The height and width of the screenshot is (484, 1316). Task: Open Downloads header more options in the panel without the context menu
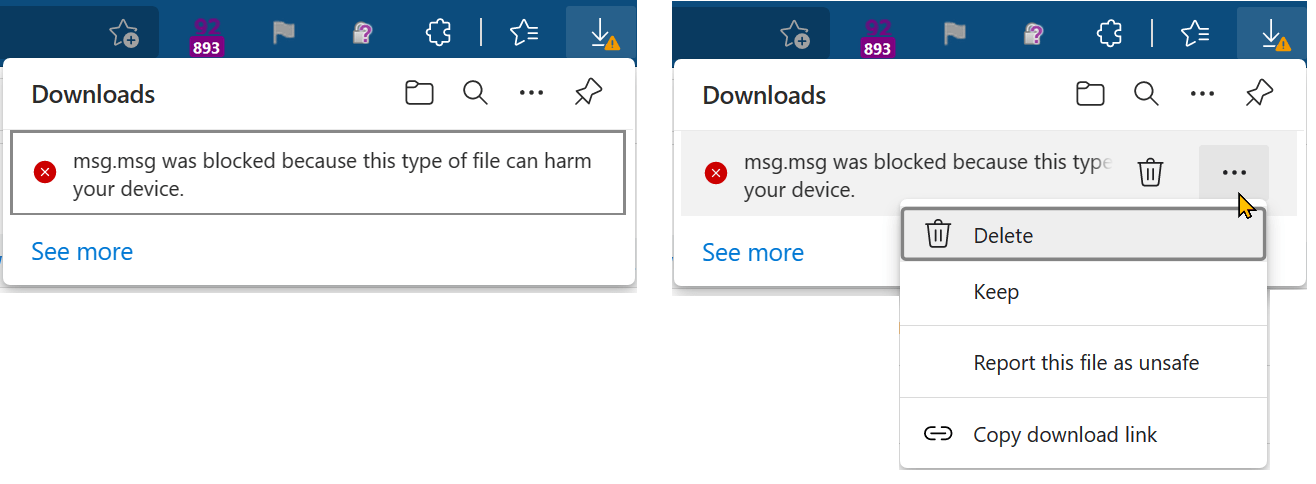coord(531,94)
